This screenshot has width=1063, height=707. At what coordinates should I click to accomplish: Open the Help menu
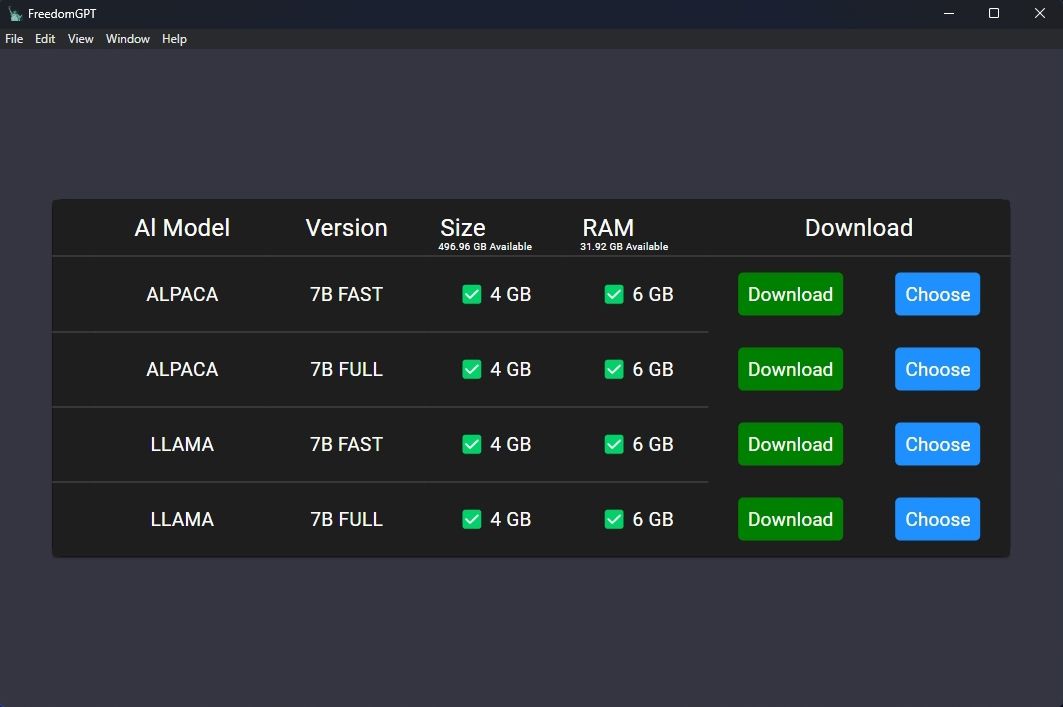point(174,39)
